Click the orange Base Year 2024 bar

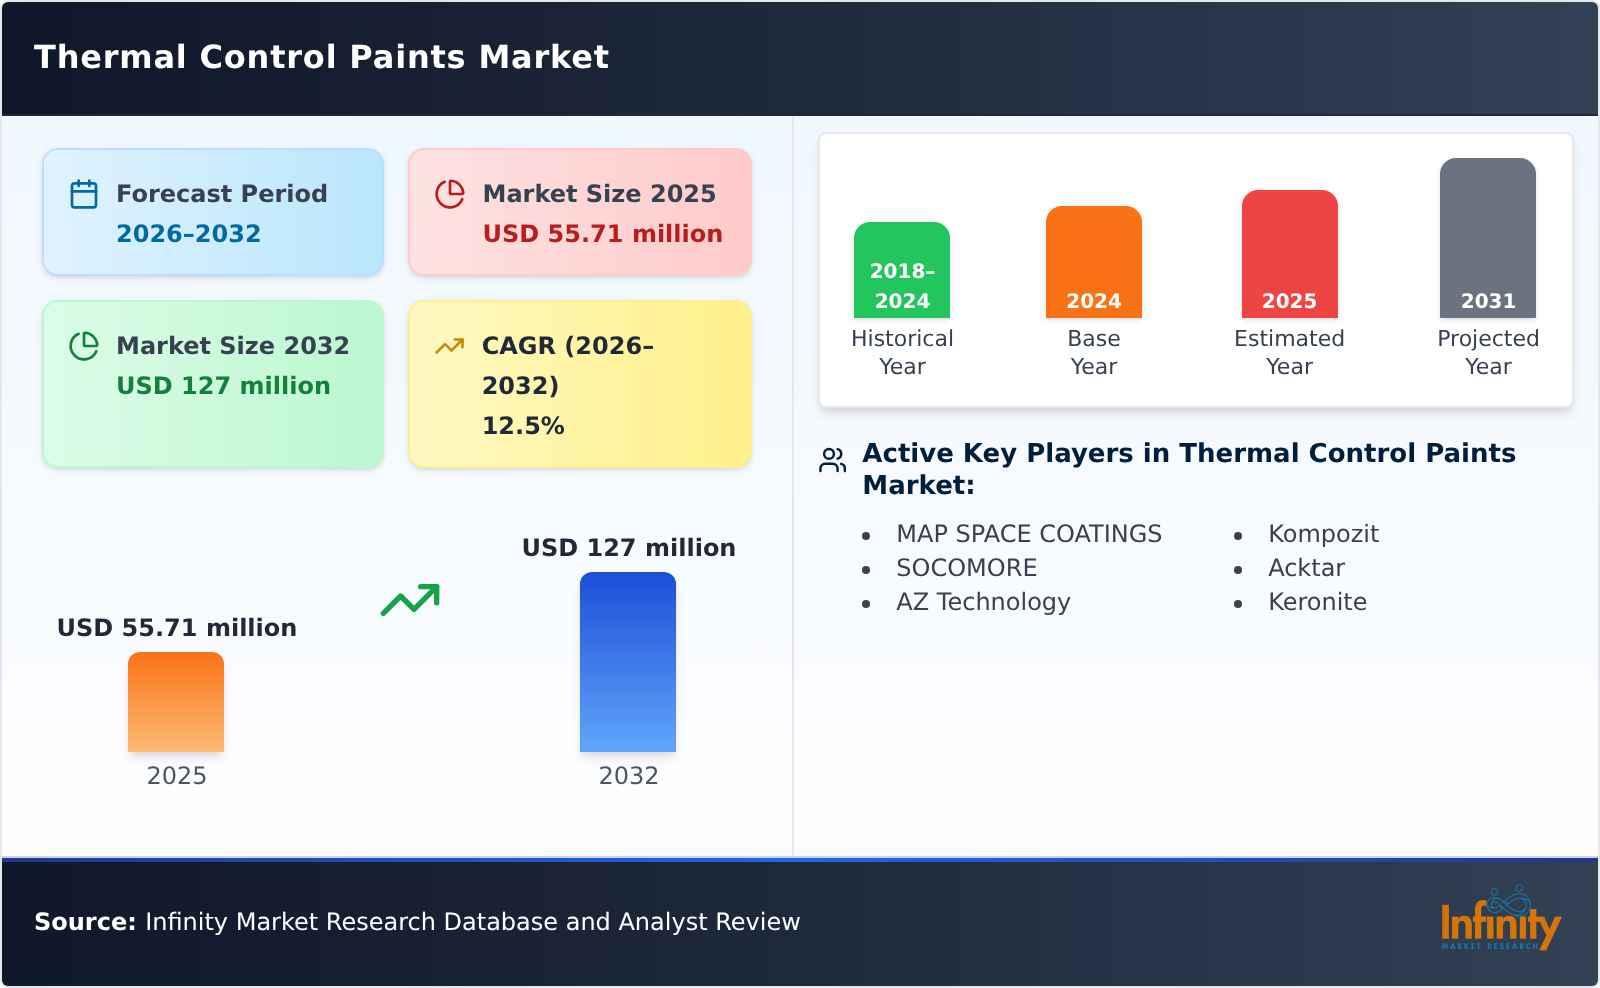coord(1093,260)
